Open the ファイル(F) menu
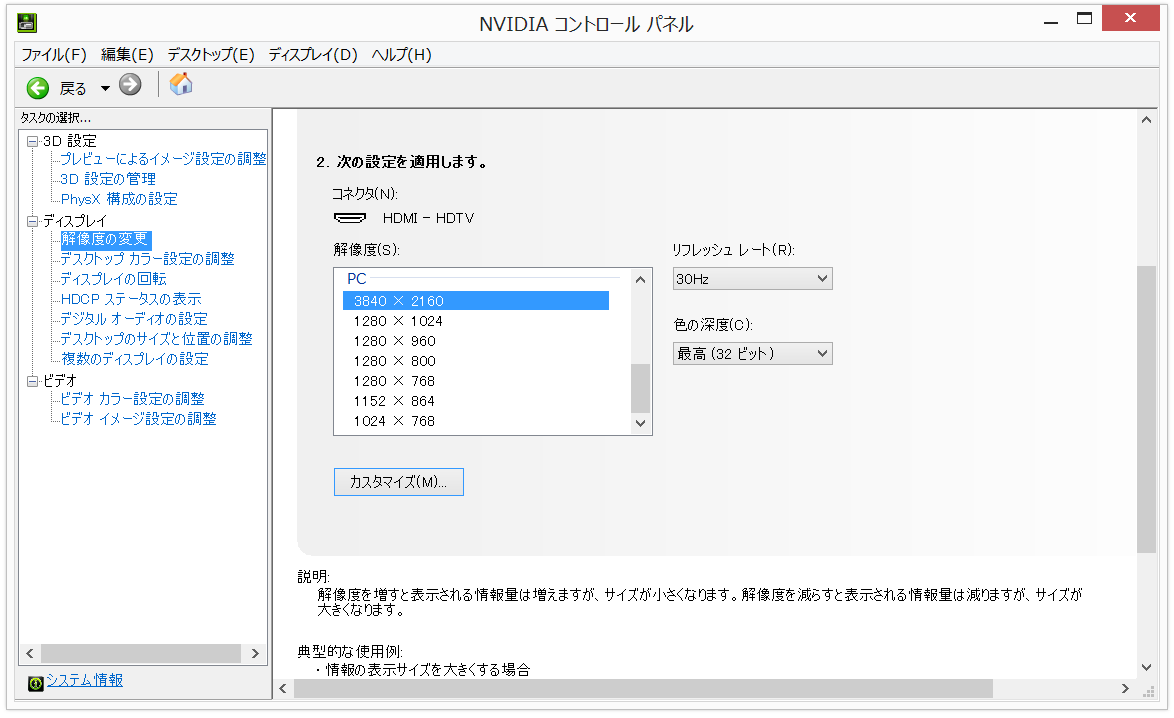The width and height of the screenshot is (1174, 718). coord(54,55)
